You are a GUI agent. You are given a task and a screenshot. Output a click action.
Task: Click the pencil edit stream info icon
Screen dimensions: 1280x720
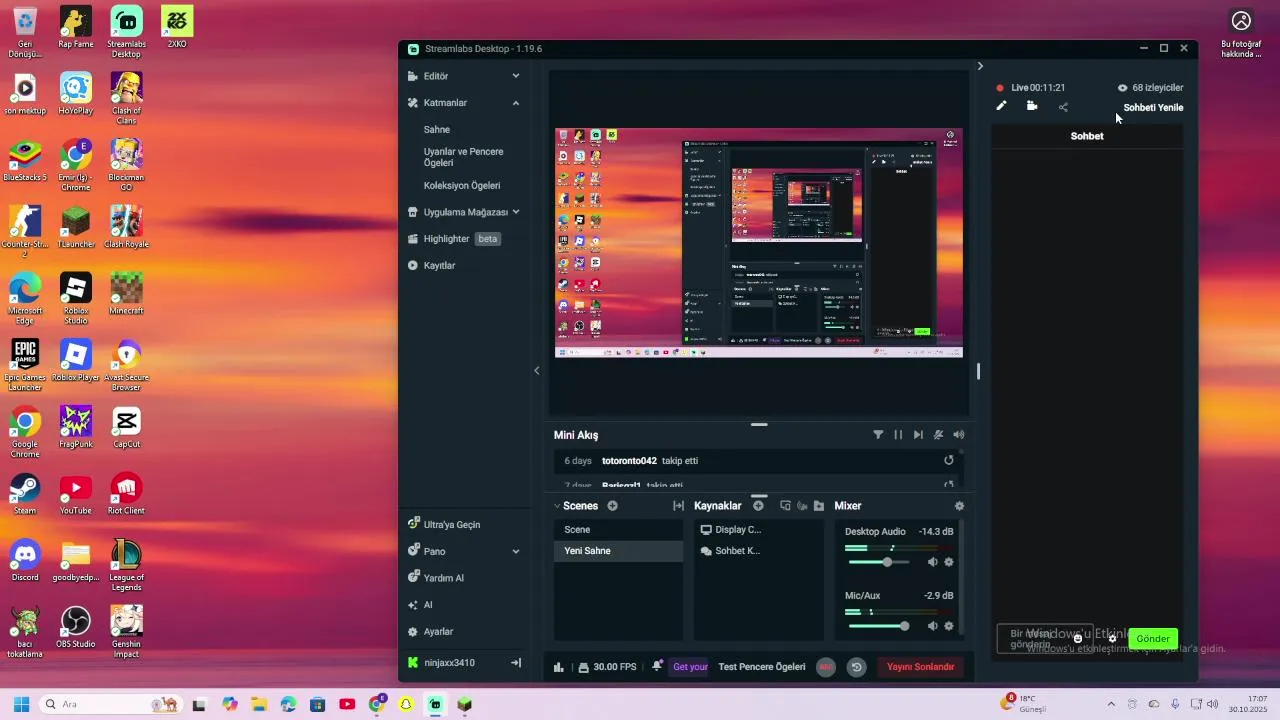coord(1001,106)
